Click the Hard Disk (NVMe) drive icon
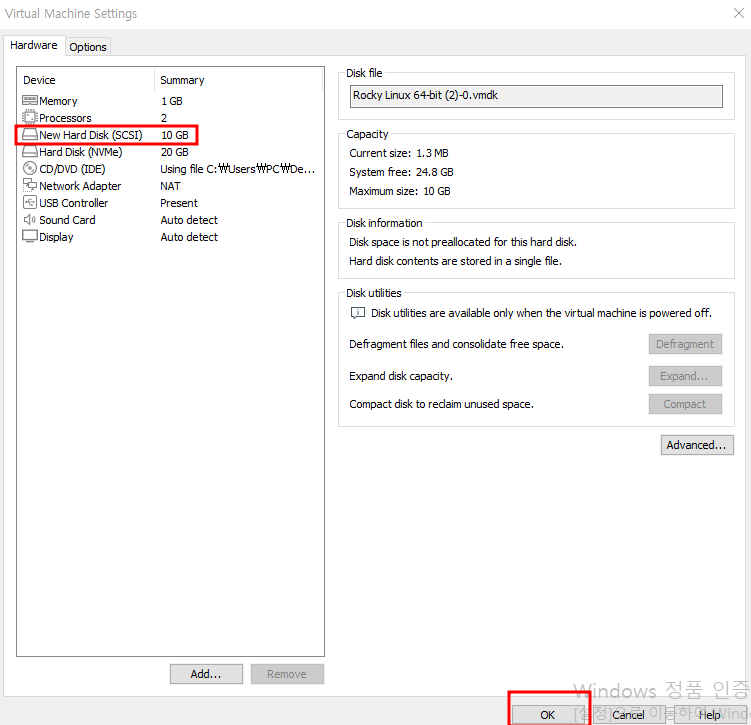Screen dimensions: 751x725 pos(30,152)
